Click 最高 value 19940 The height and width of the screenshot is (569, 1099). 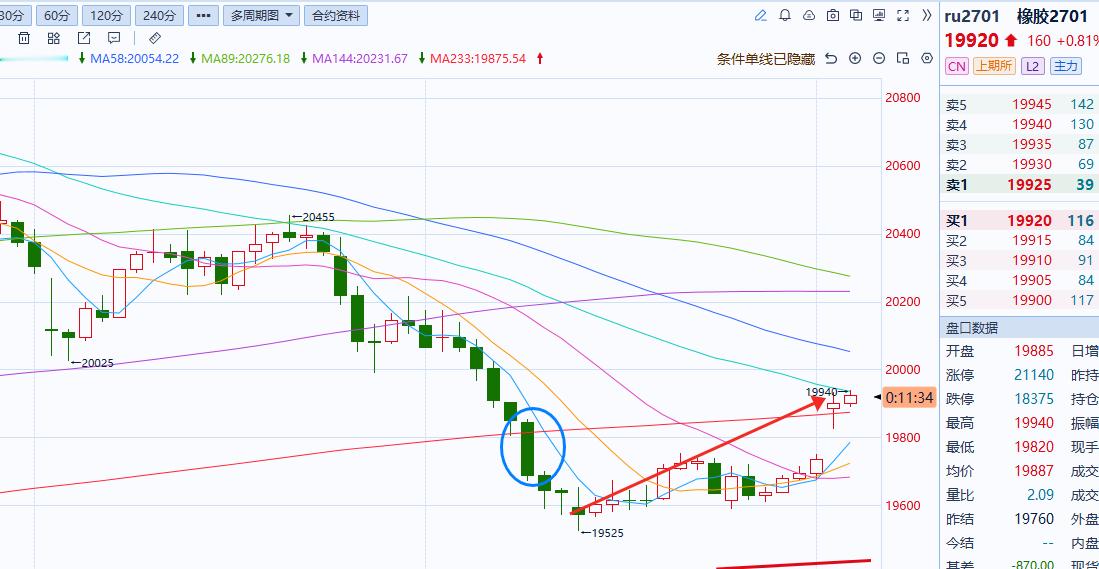pyautogui.click(x=1034, y=423)
